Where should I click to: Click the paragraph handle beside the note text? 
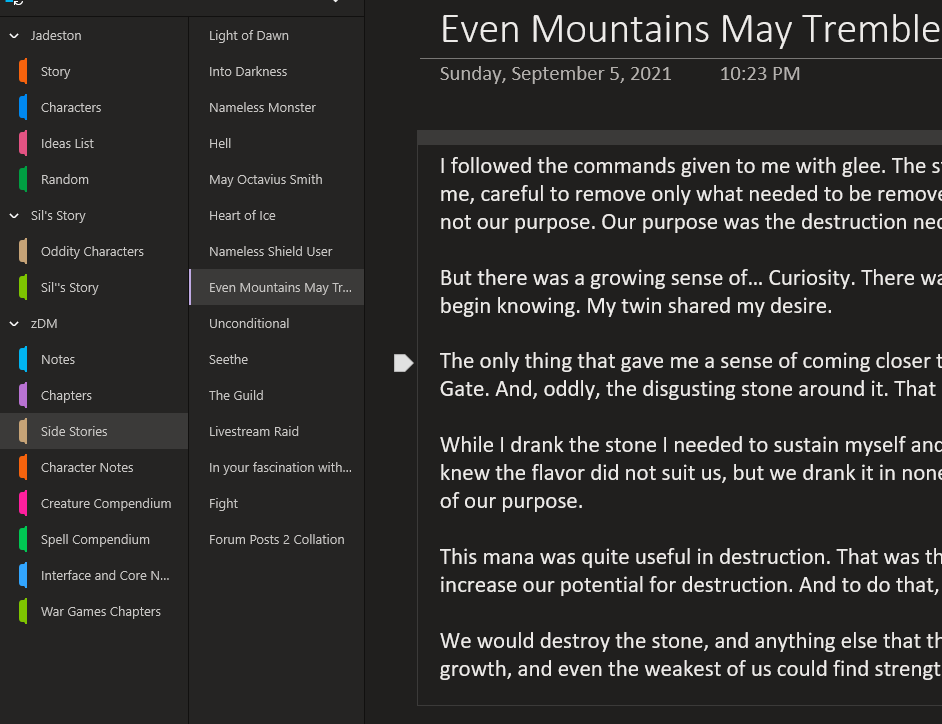click(x=403, y=363)
